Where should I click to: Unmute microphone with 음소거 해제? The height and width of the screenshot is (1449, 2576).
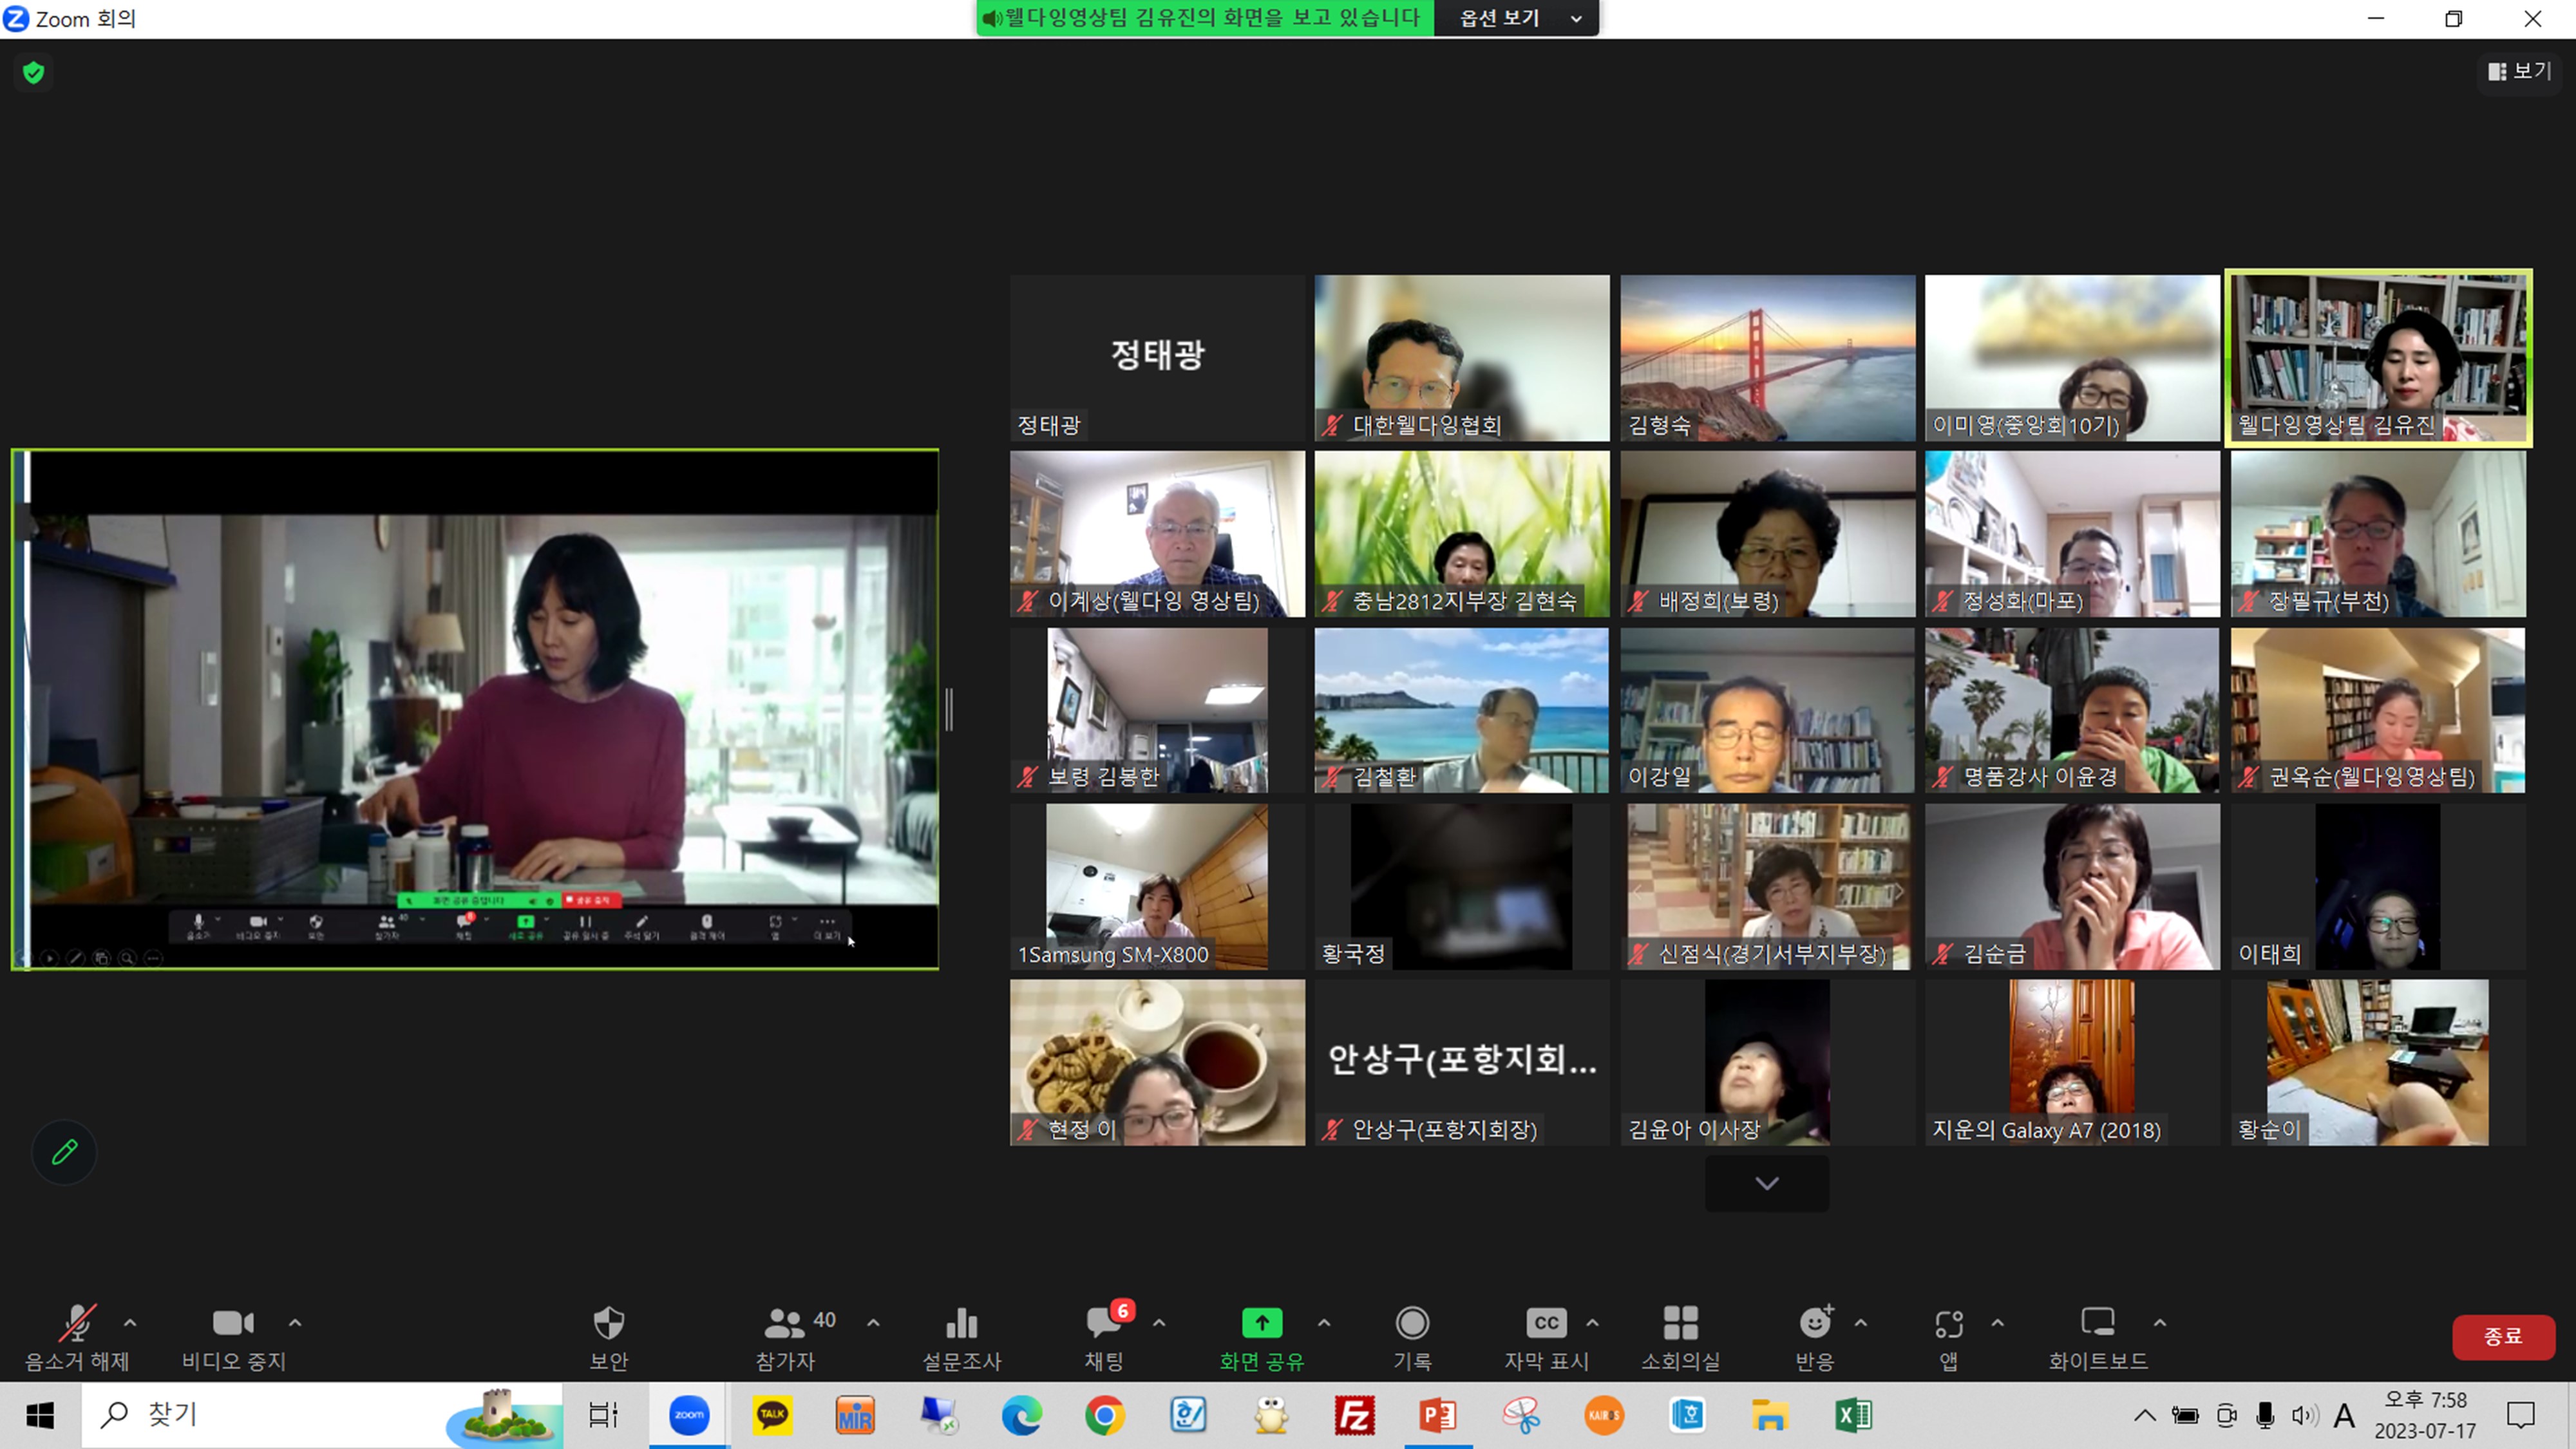tap(77, 1324)
